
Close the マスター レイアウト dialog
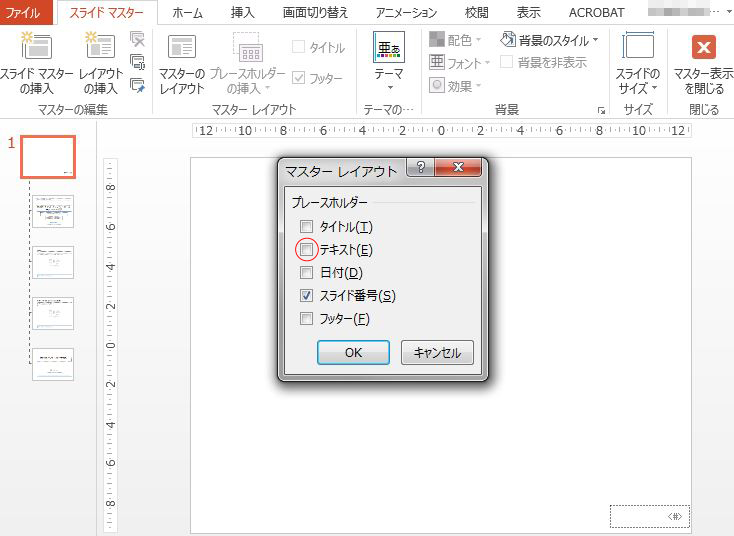point(458,167)
